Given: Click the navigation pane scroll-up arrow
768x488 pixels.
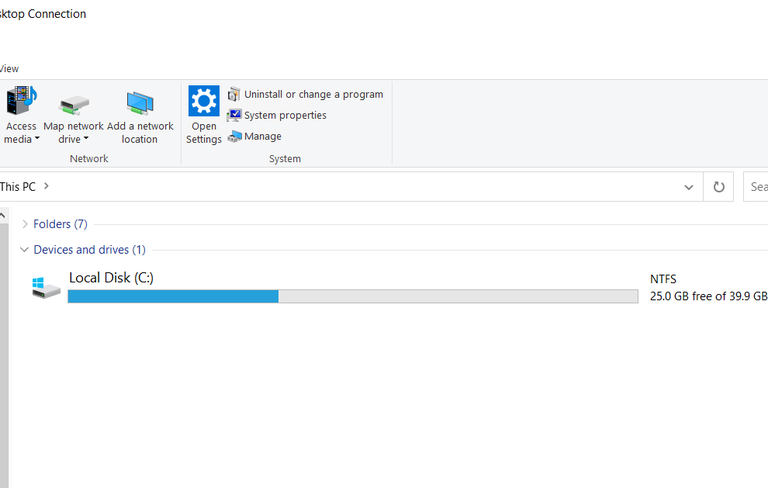Looking at the screenshot, I should (x=3, y=216).
